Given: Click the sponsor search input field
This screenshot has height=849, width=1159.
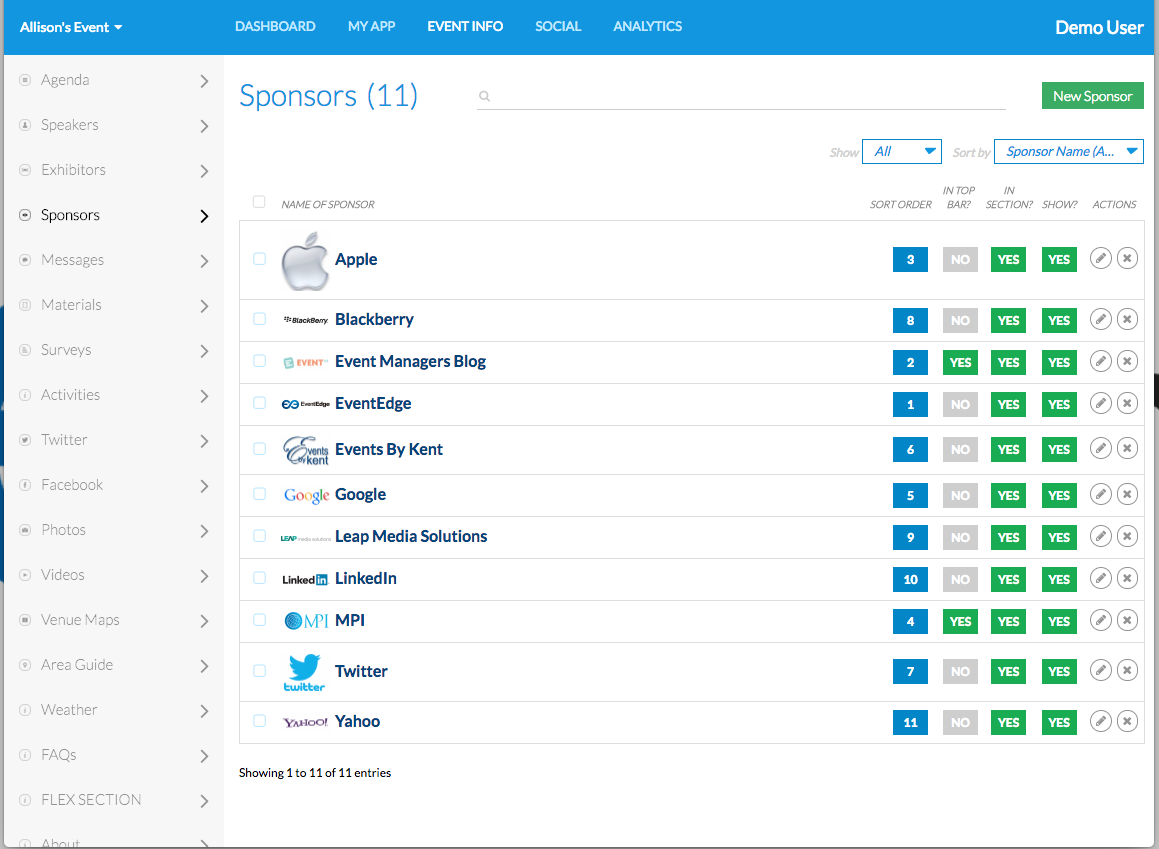Looking at the screenshot, I should 741,96.
